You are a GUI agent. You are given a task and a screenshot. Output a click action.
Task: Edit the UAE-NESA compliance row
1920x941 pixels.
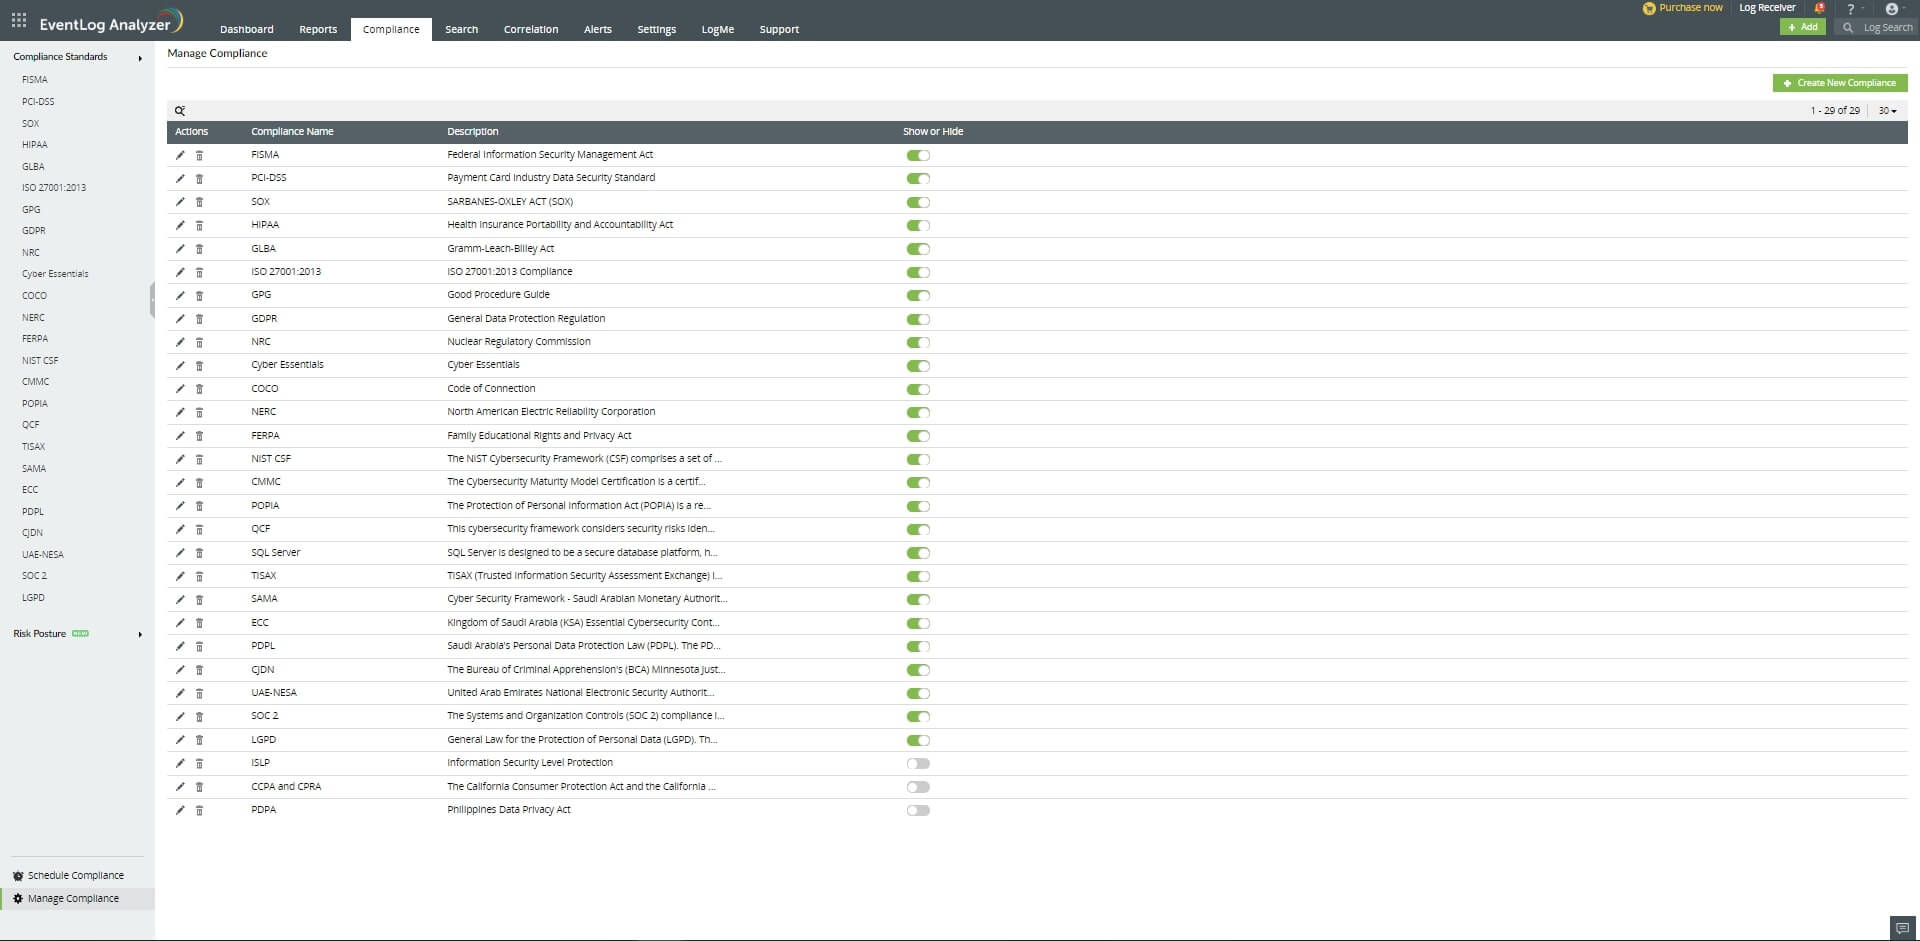pyautogui.click(x=180, y=693)
